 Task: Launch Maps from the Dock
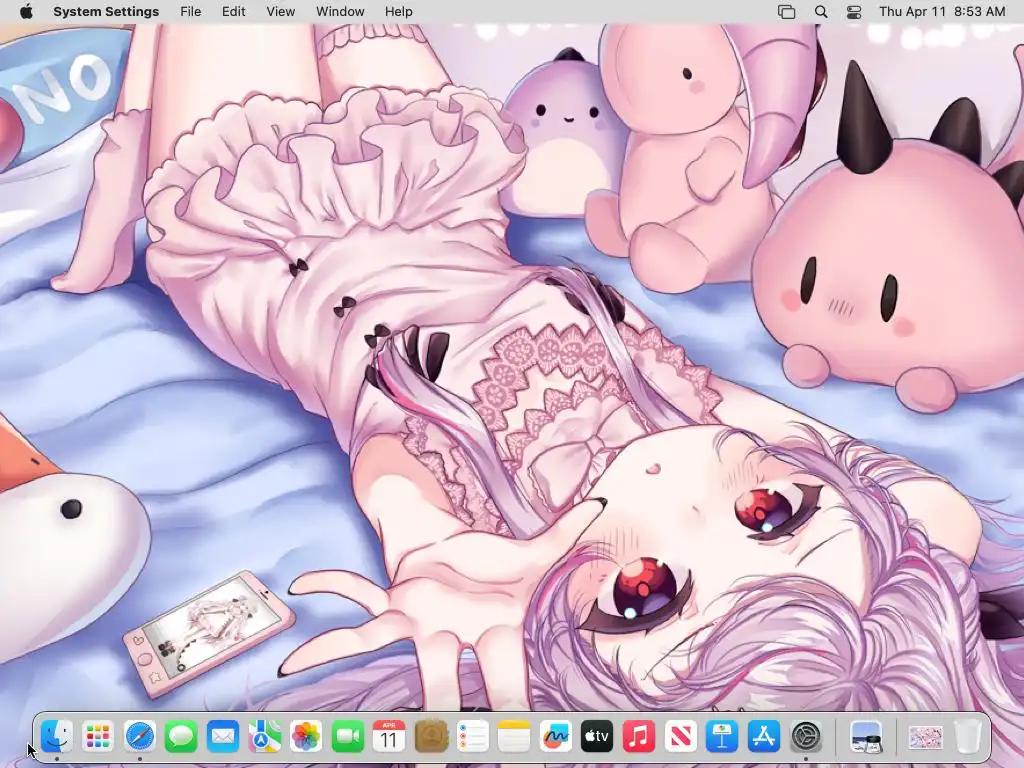coord(264,737)
